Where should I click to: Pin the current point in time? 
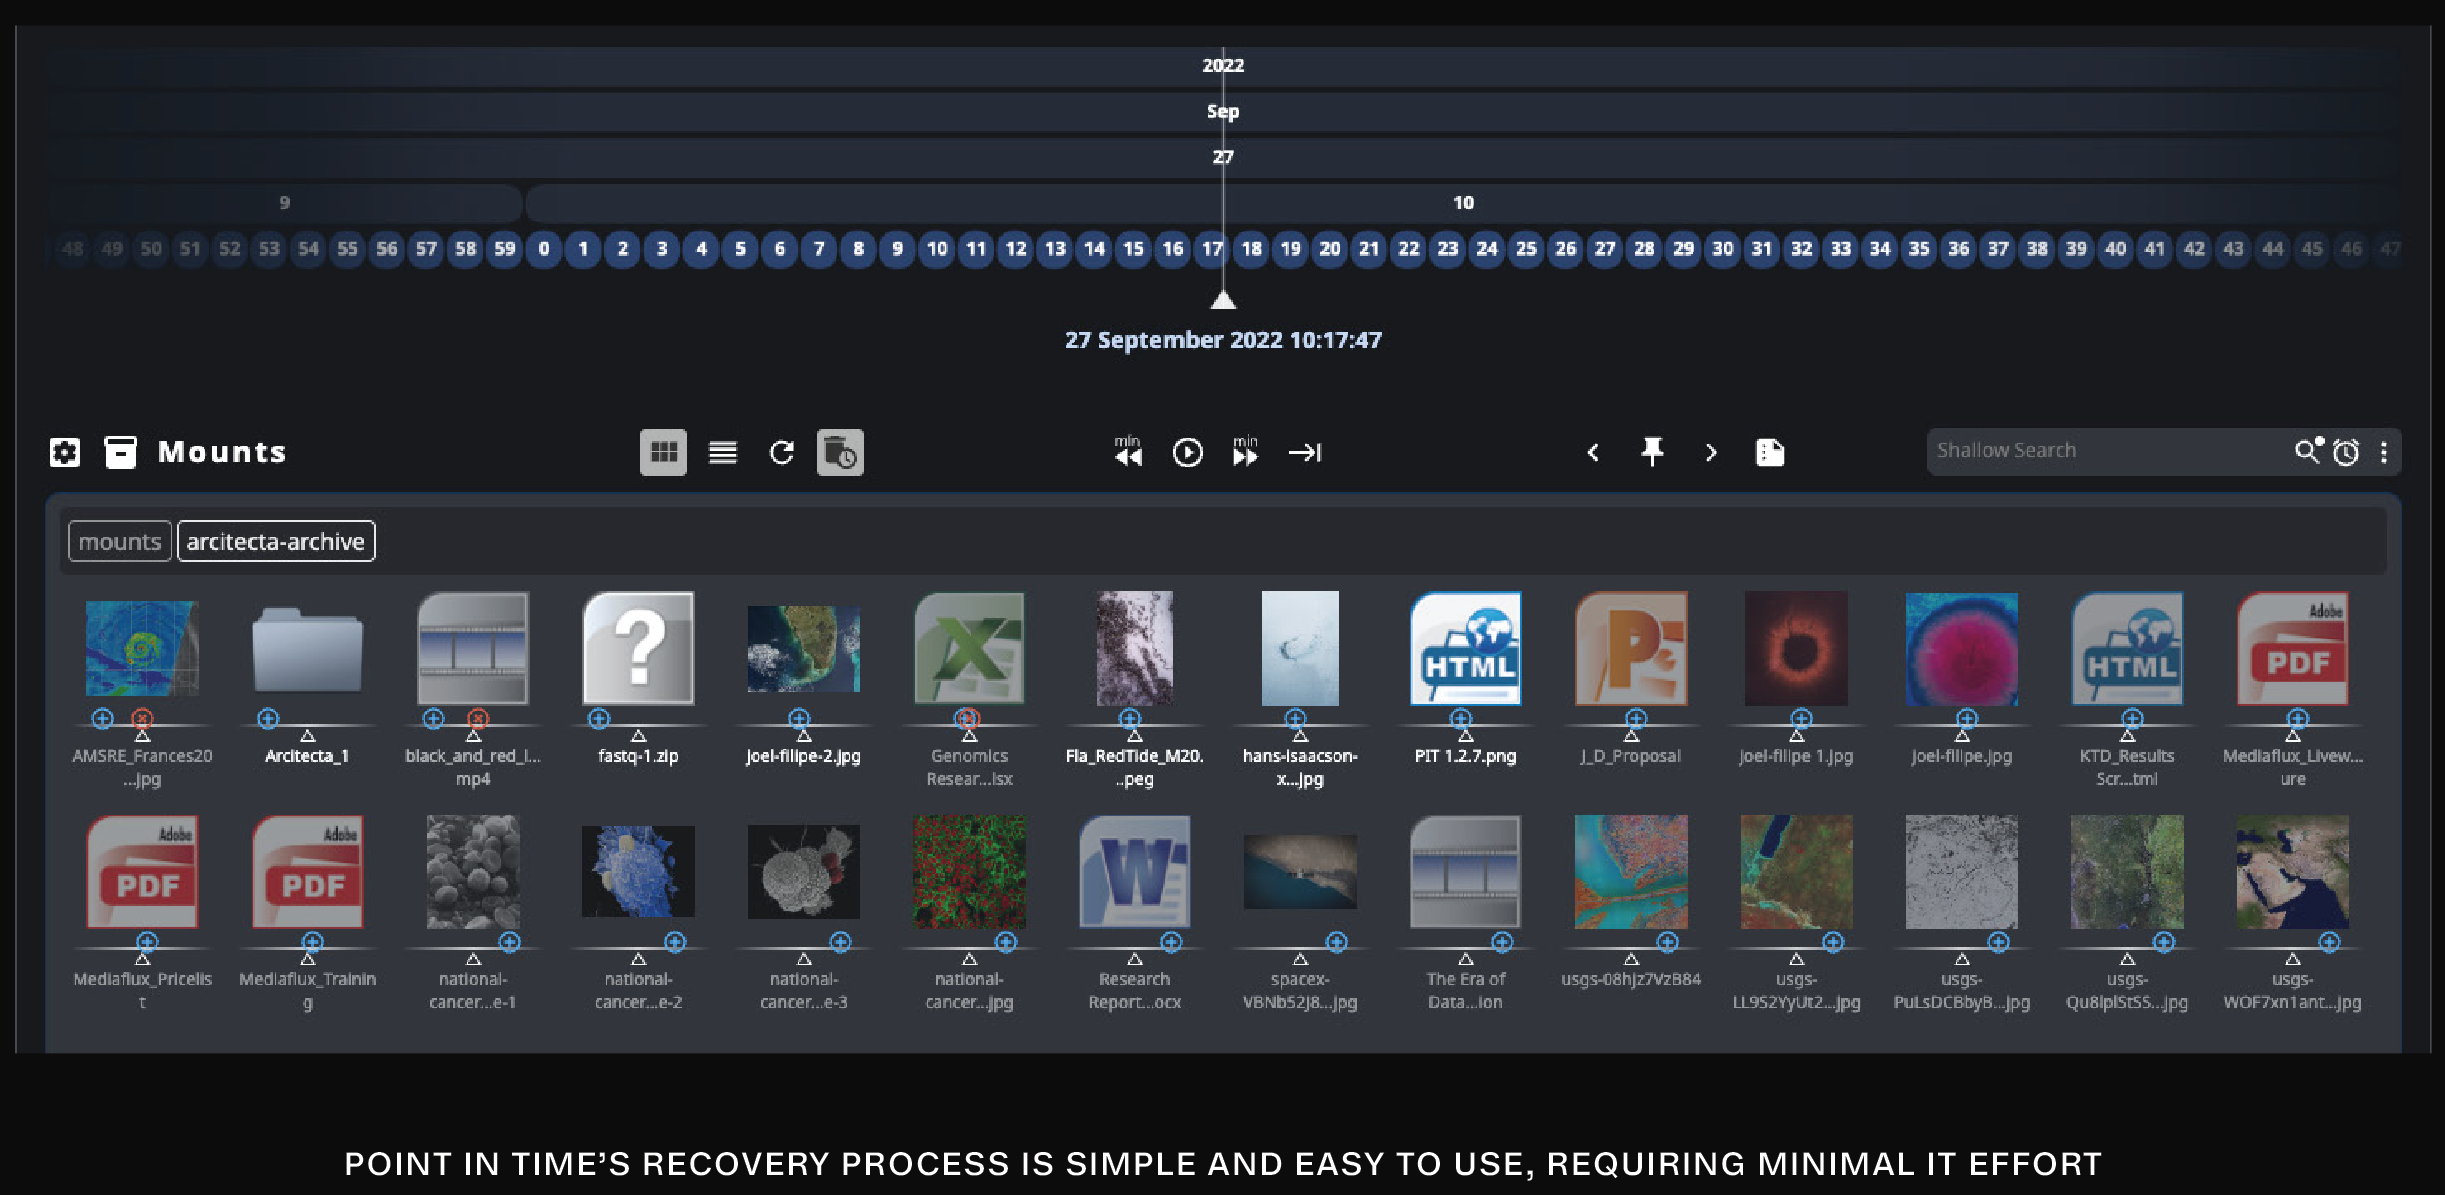(1652, 452)
